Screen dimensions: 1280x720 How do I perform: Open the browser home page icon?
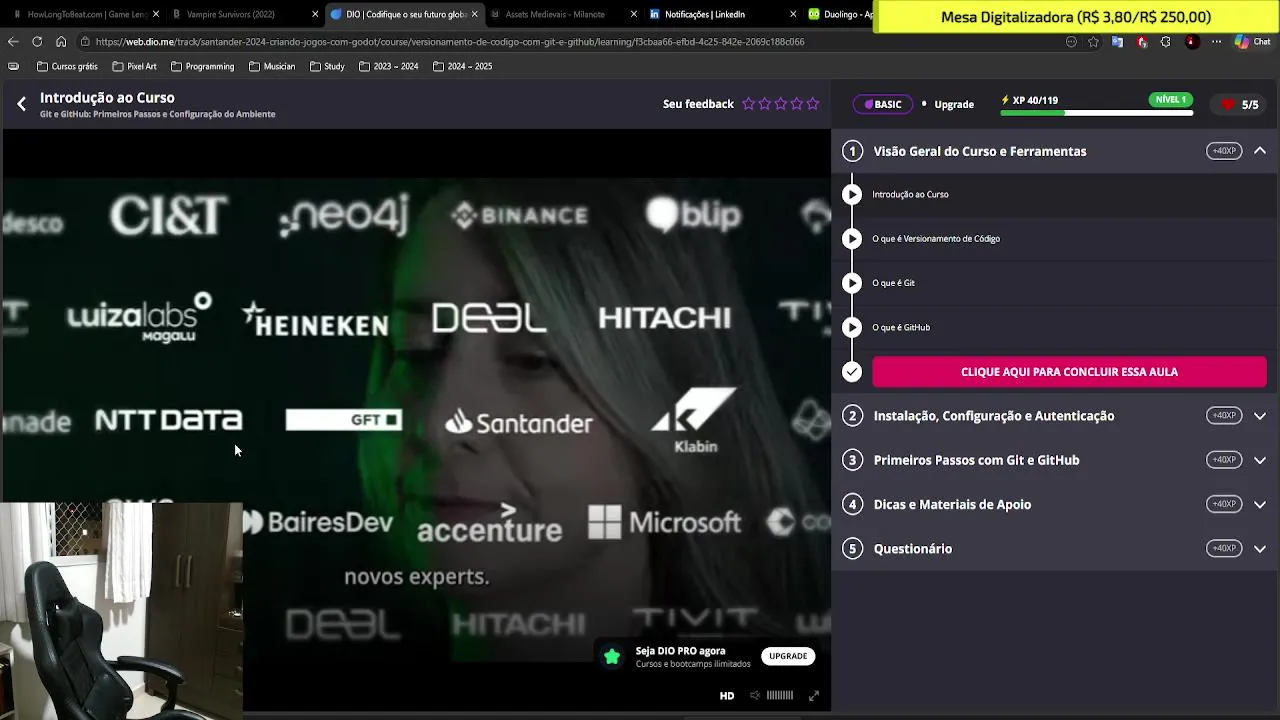[x=61, y=42]
